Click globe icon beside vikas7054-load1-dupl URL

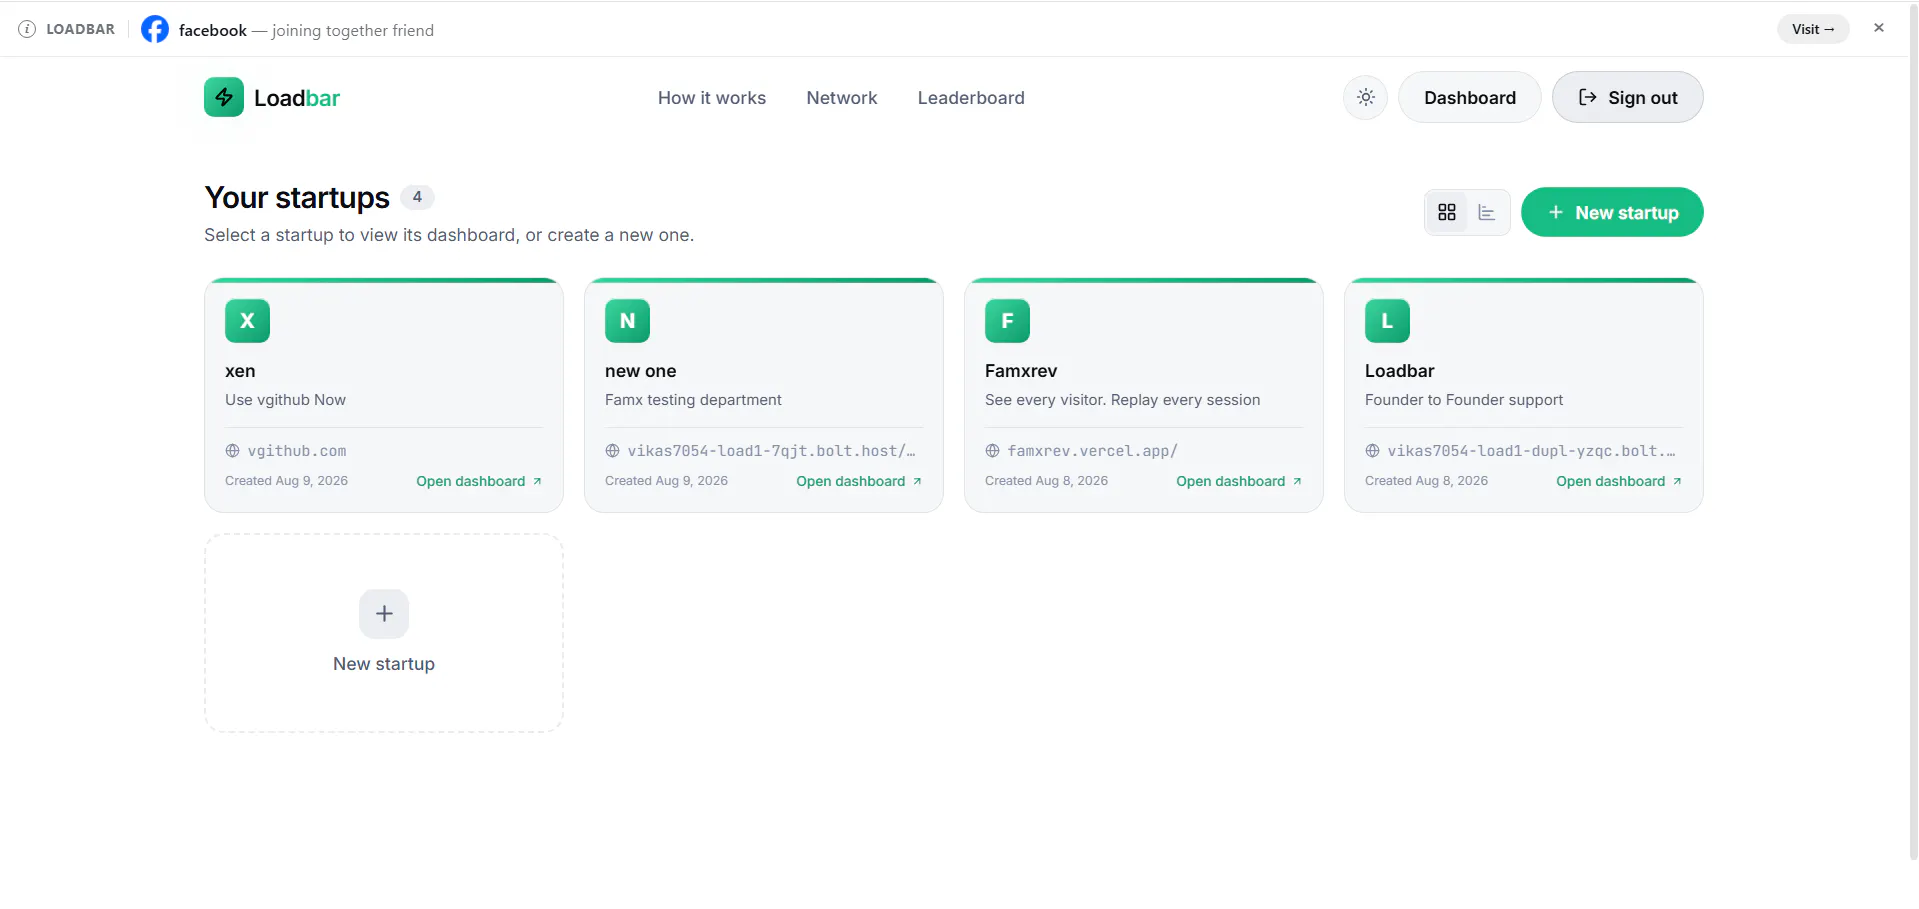[x=1372, y=451]
